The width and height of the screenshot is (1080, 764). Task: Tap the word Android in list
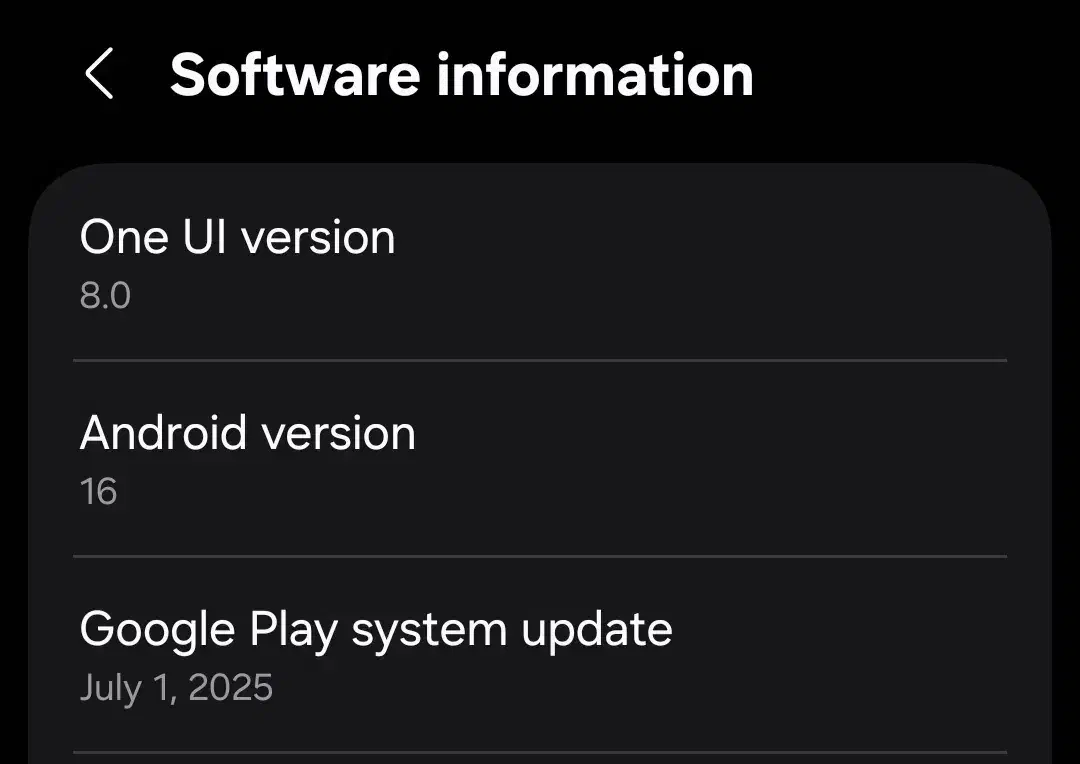point(163,434)
